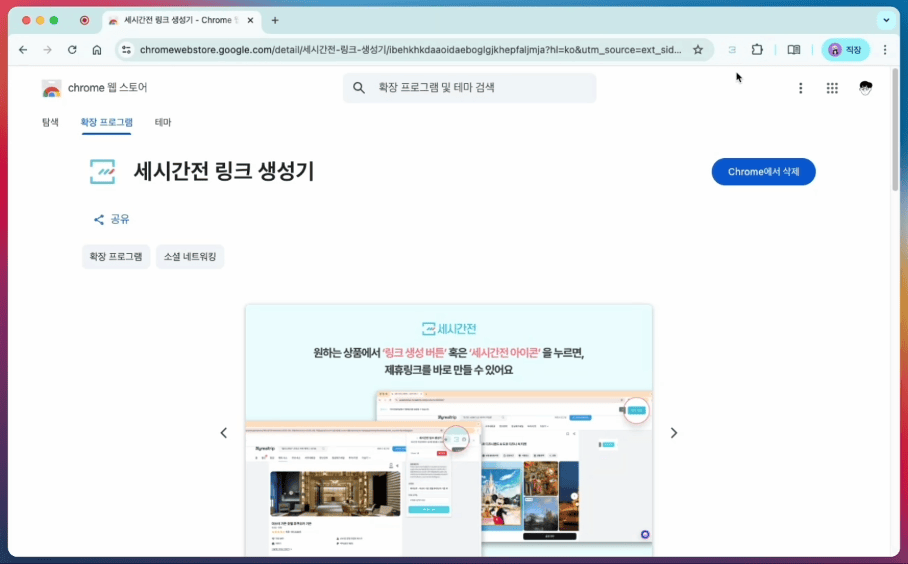This screenshot has height=564, width=908.
Task: Select the 세시간전 링크 생성기 browser tab
Action: pos(182,20)
